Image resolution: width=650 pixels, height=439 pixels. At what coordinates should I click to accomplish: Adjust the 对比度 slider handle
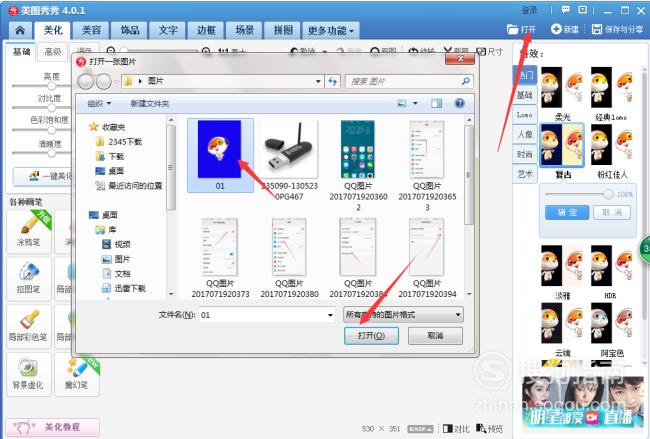pyautogui.click(x=51, y=108)
